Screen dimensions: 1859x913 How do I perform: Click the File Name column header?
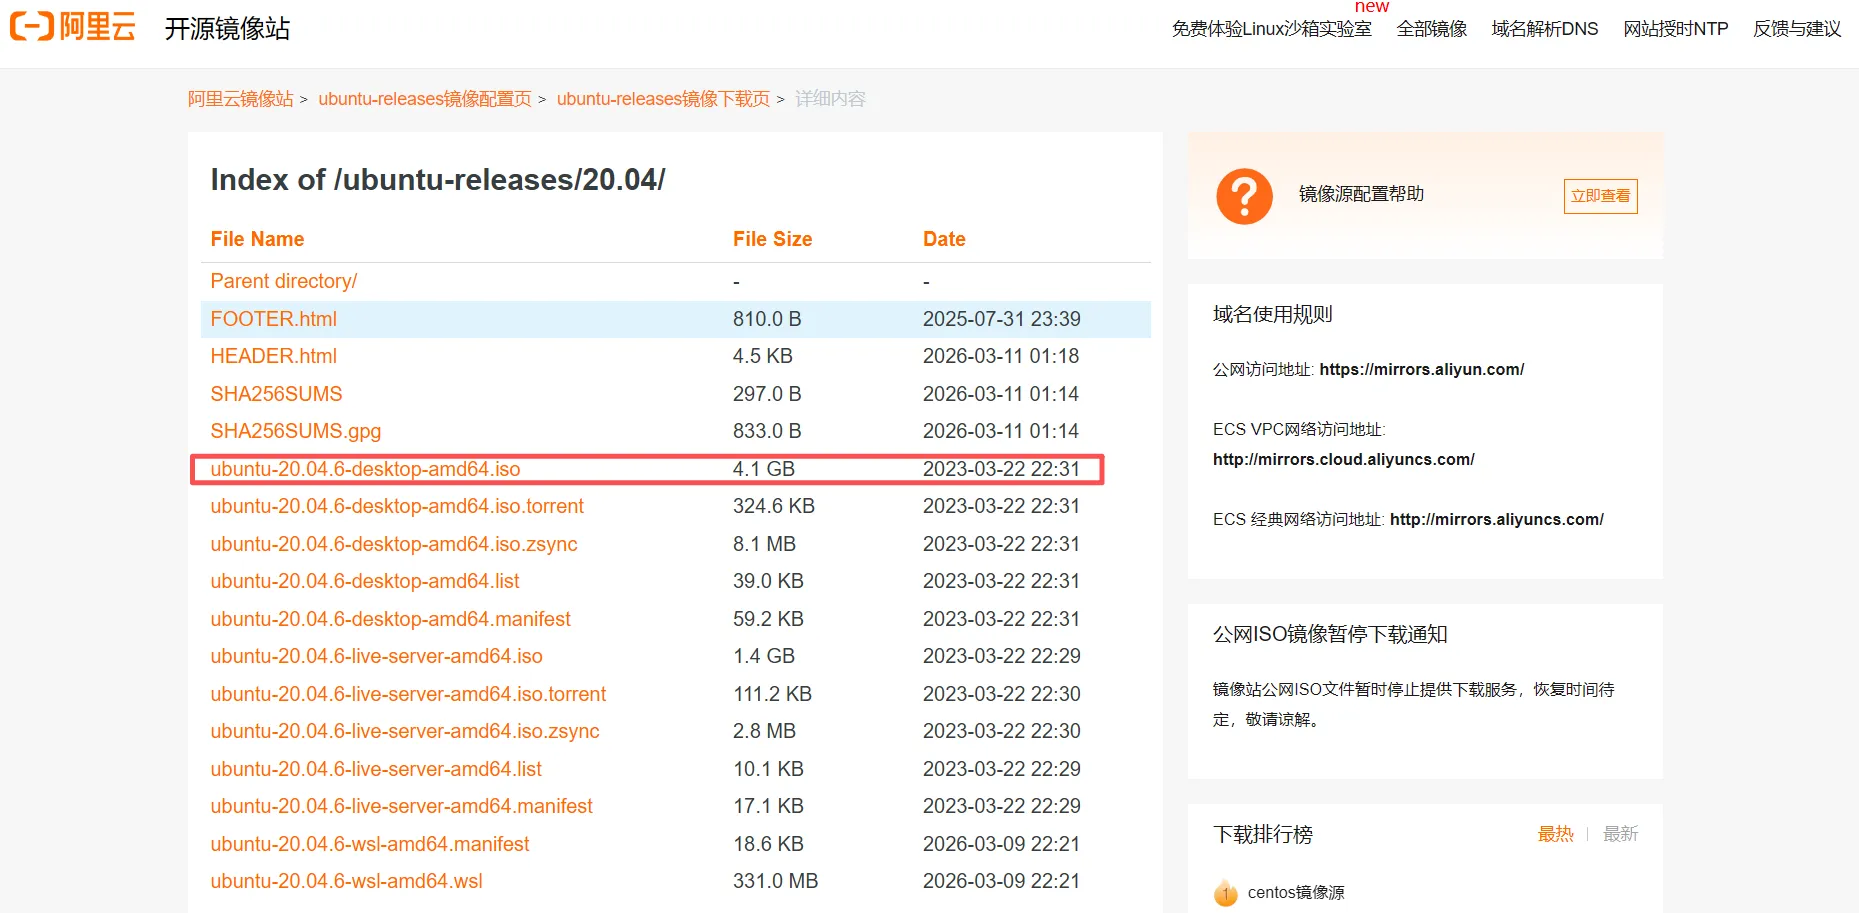click(257, 239)
